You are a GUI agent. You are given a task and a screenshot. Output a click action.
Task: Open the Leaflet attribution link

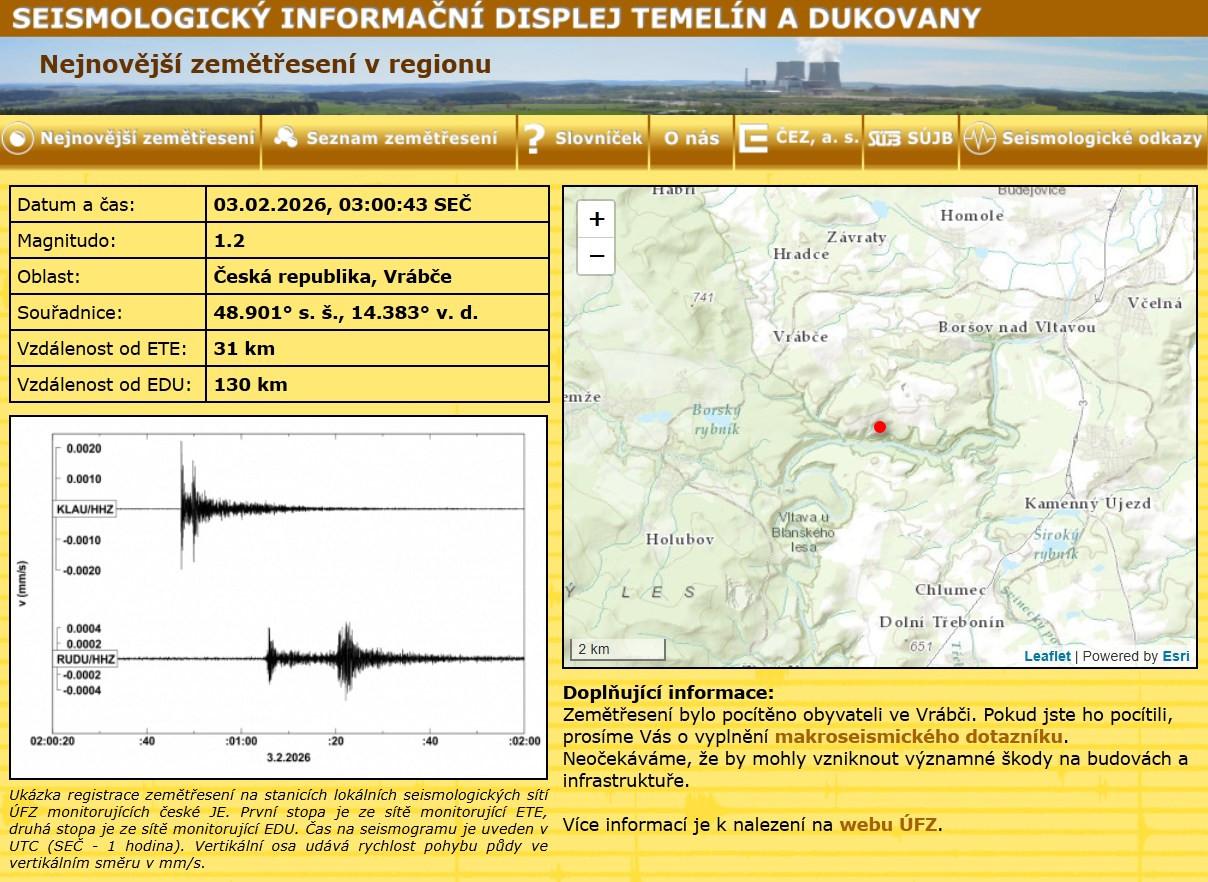1046,656
